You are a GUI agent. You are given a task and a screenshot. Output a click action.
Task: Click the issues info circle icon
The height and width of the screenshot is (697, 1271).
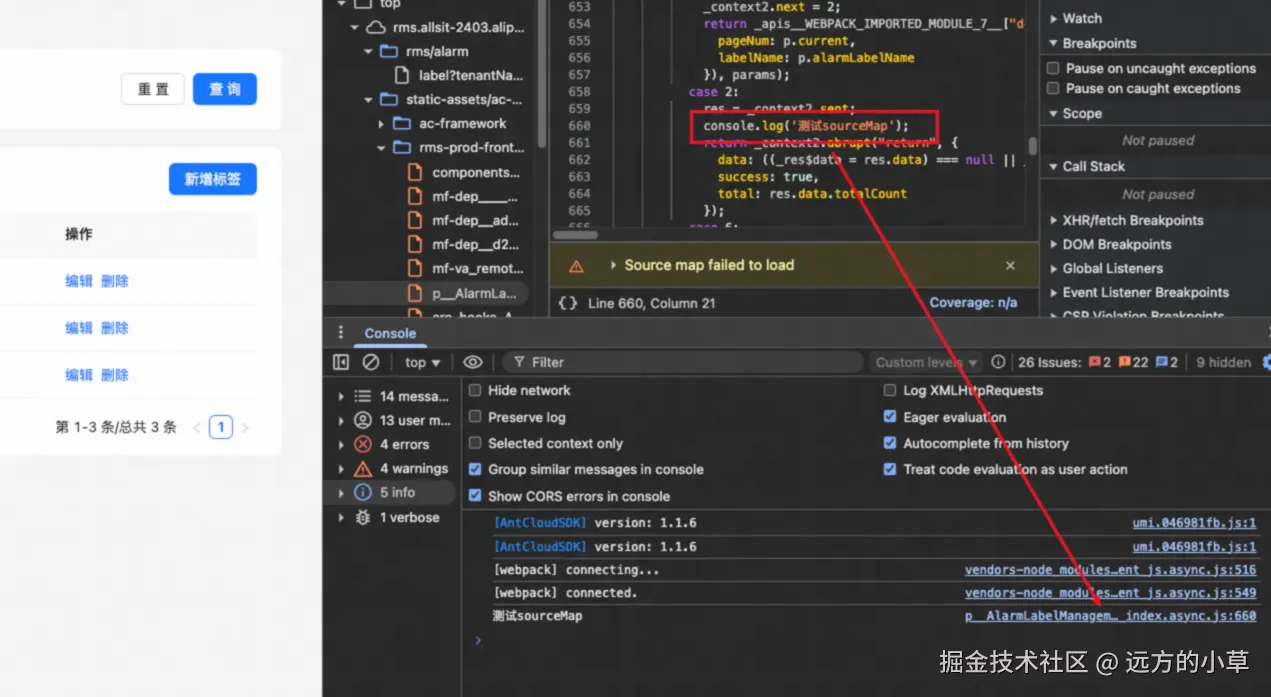coord(998,362)
